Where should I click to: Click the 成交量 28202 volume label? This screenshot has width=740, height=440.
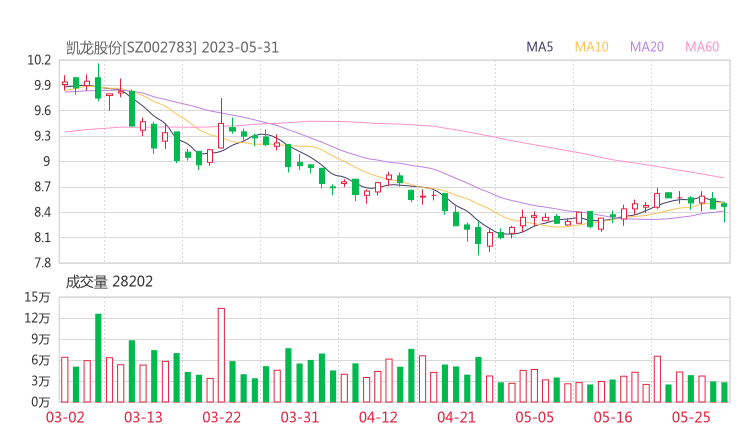109,282
